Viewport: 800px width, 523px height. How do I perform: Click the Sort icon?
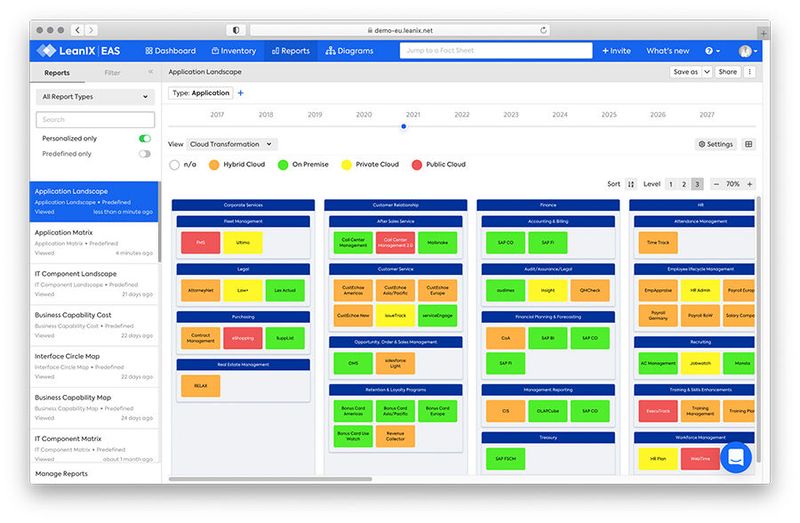631,184
